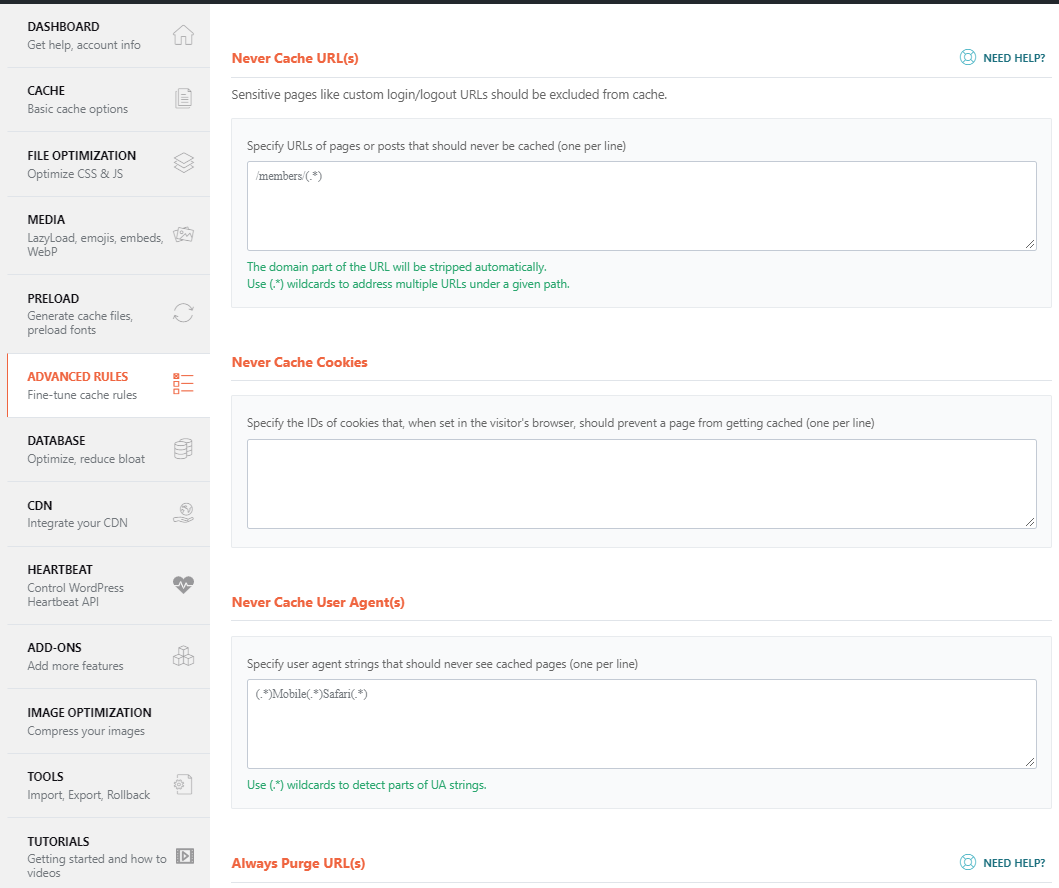Screen dimensions: 1059x888
Task: Open the Tools import/export tab
Action: [x=89, y=785]
